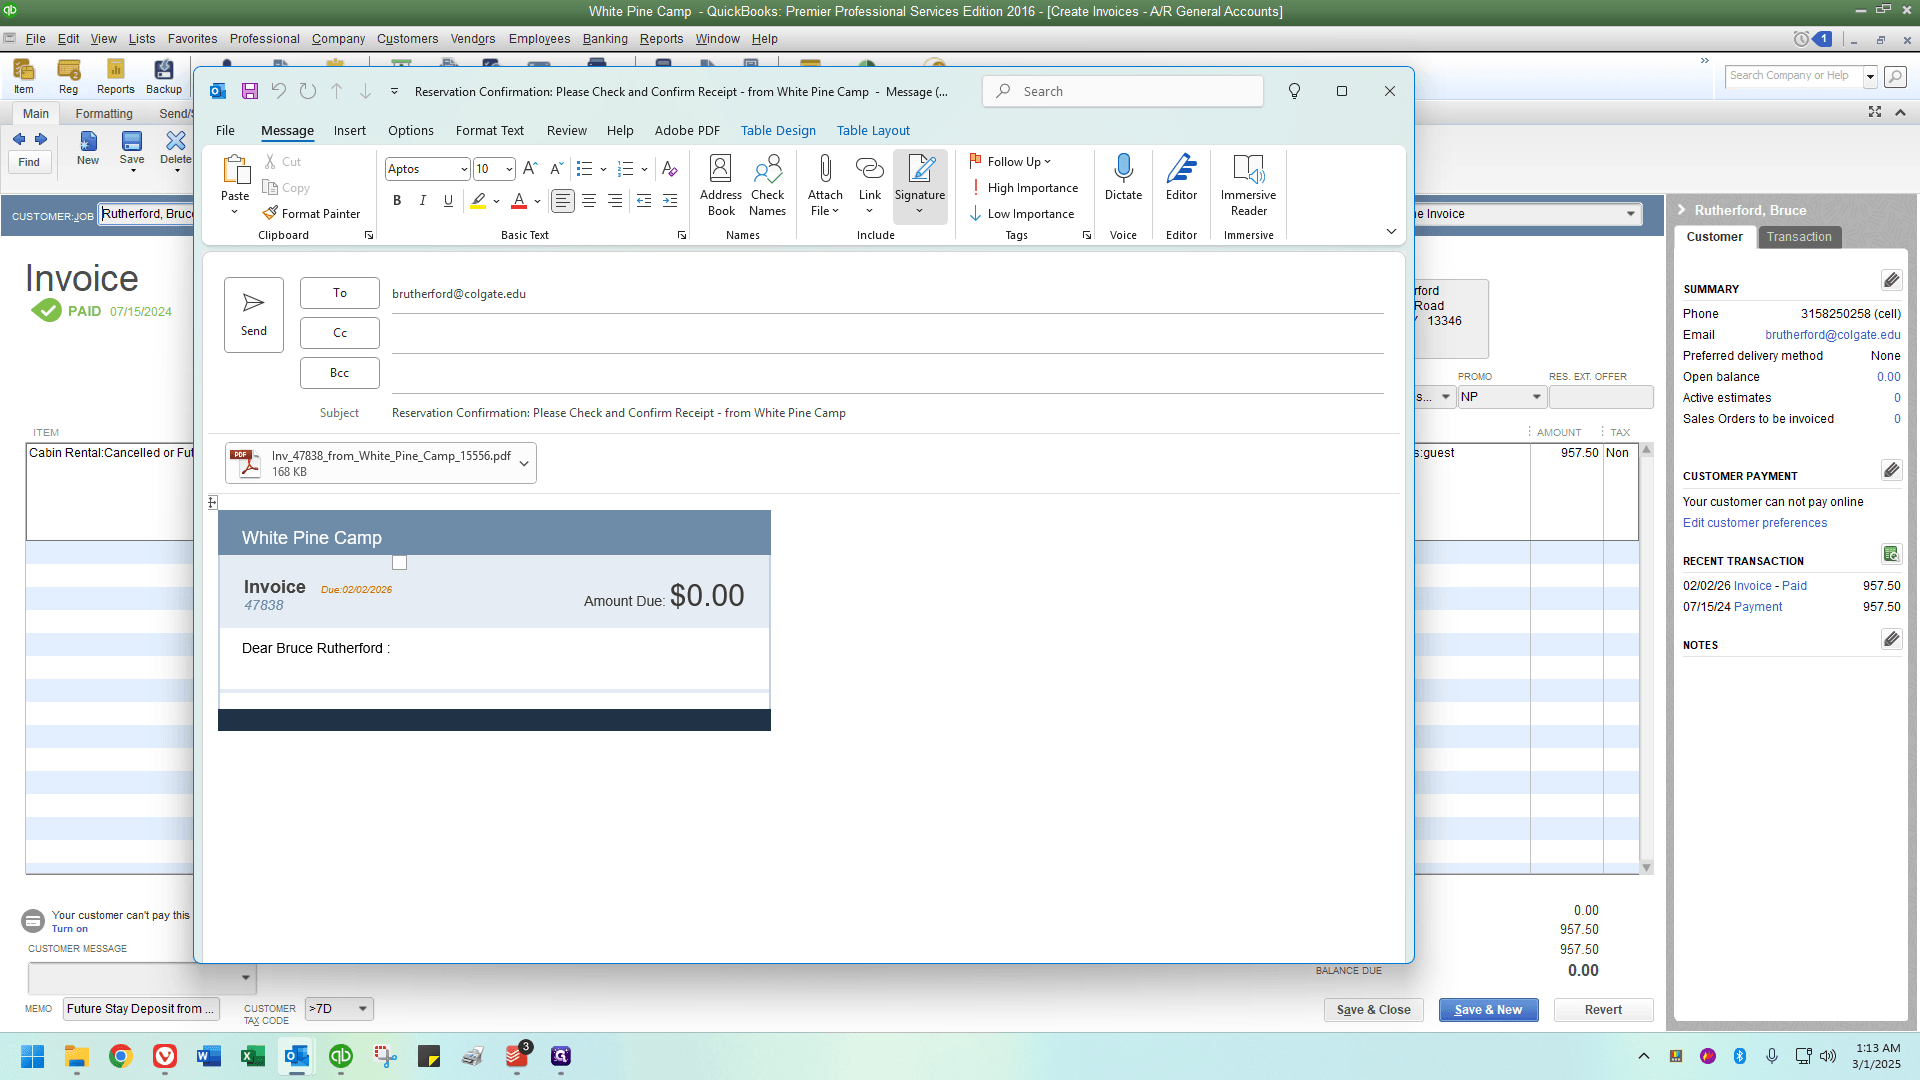Open bullet list options
1920x1080 pixels.
(x=604, y=169)
